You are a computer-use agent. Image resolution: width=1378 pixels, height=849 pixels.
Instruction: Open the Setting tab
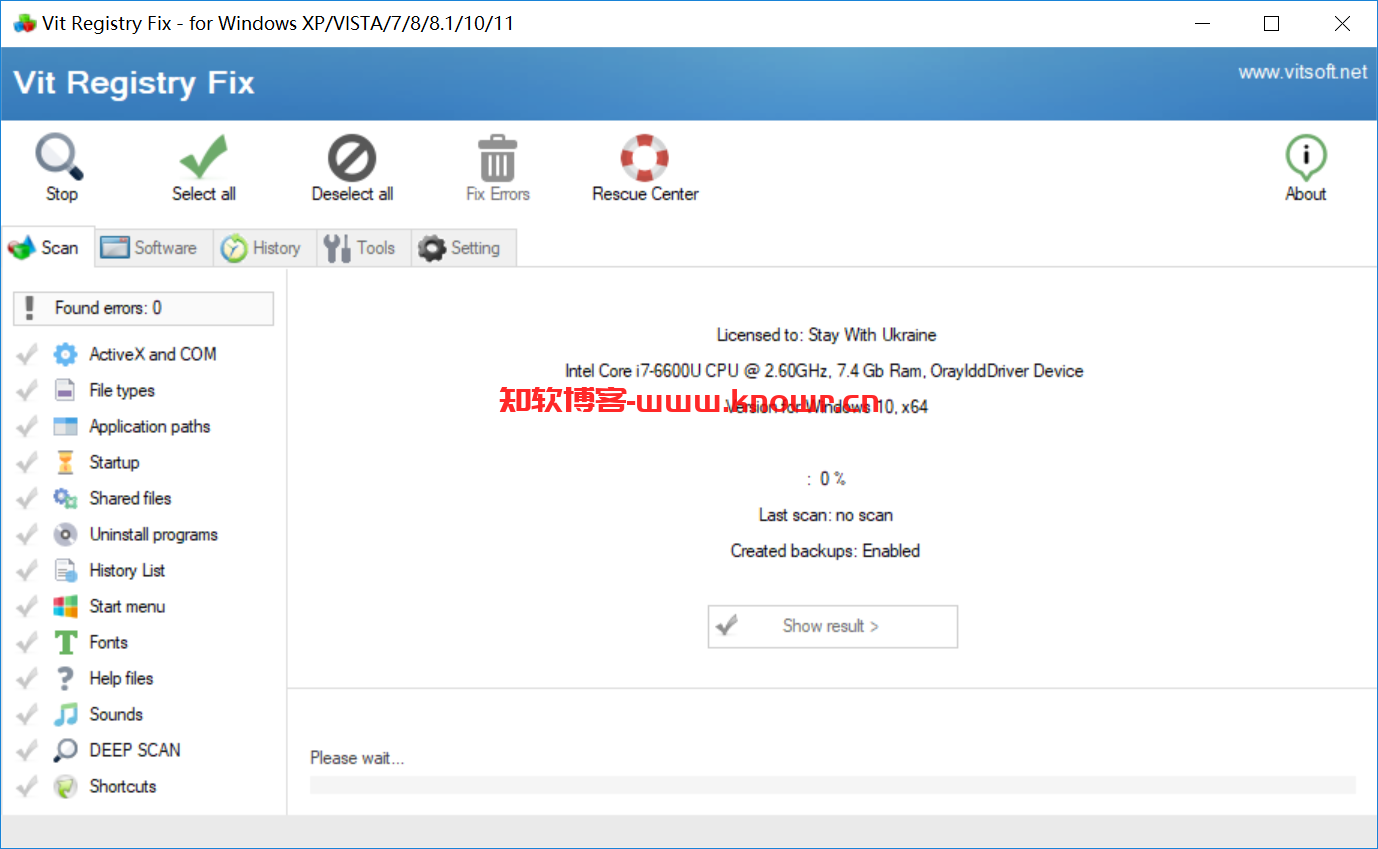point(464,247)
